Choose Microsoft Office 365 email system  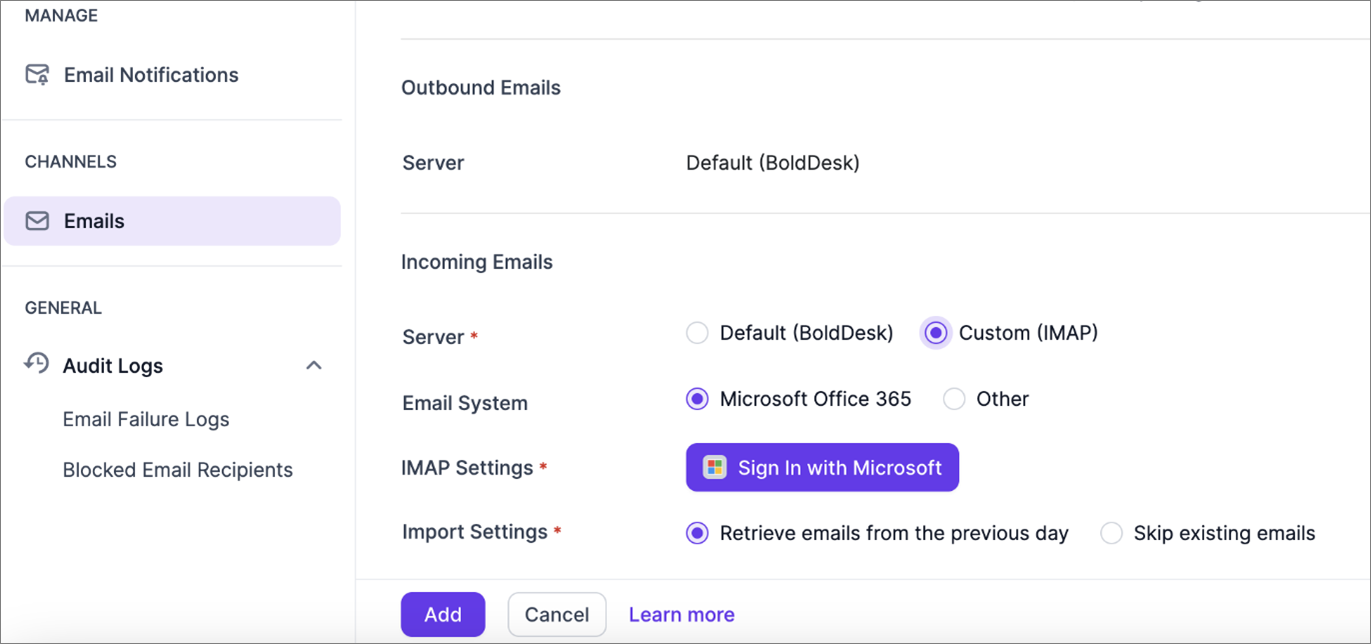697,399
